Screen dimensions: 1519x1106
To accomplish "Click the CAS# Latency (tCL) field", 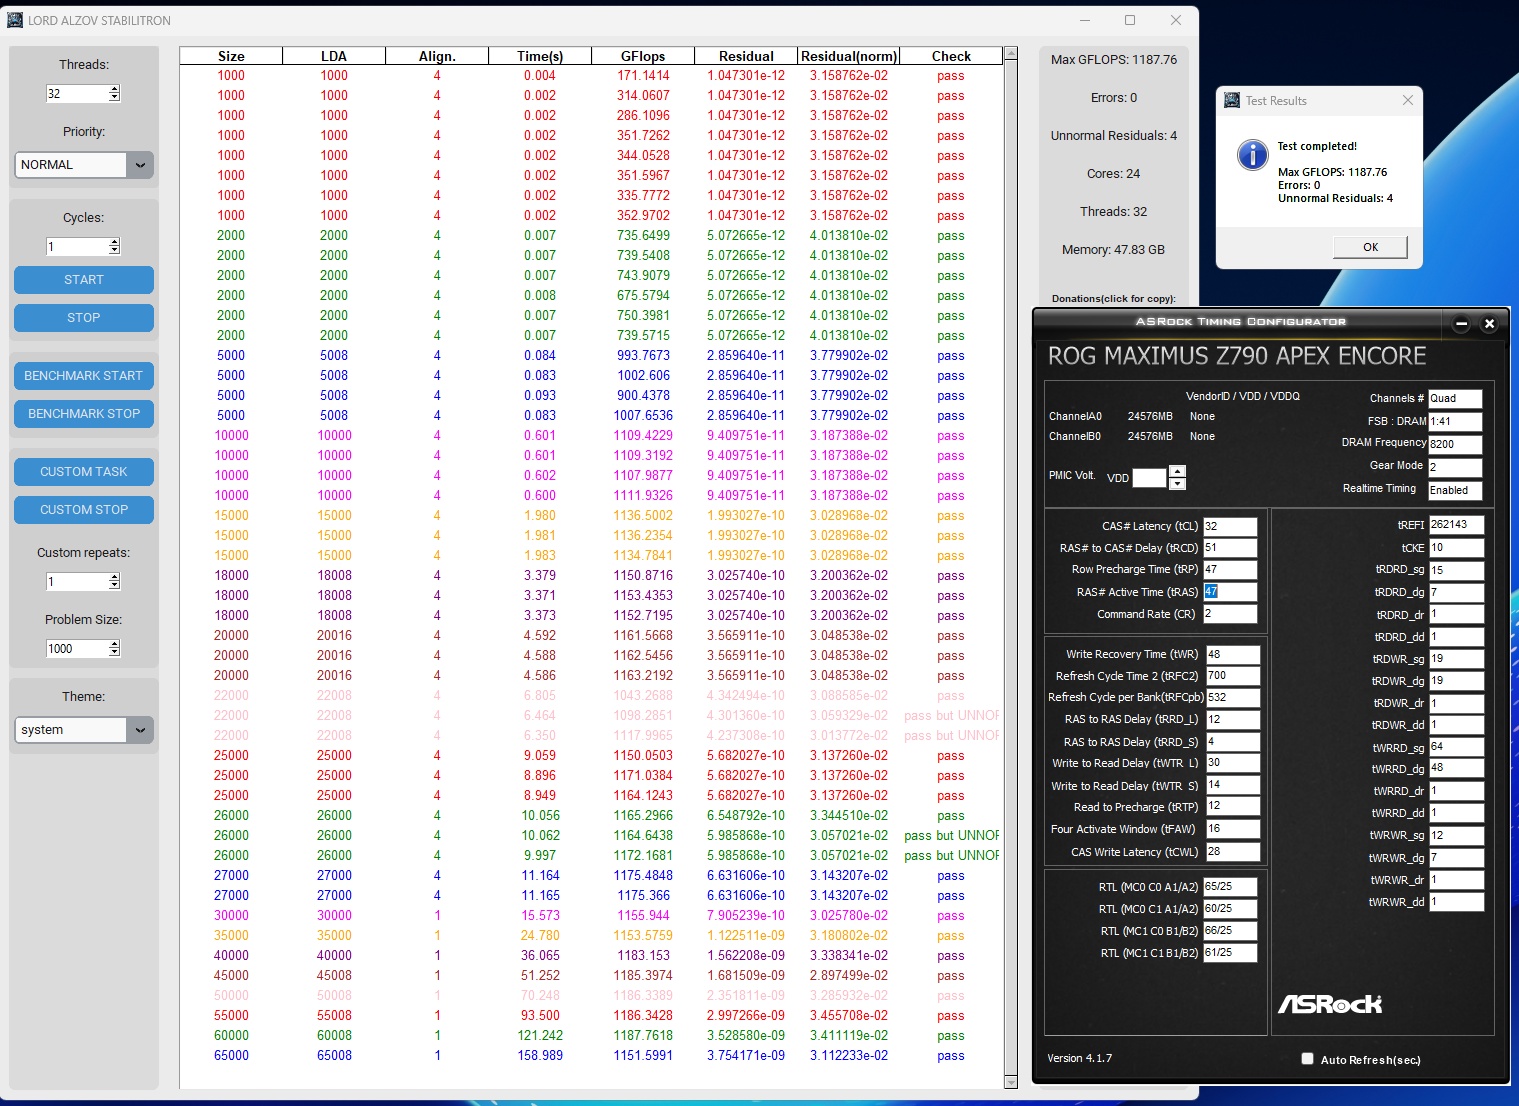I will tap(1230, 526).
